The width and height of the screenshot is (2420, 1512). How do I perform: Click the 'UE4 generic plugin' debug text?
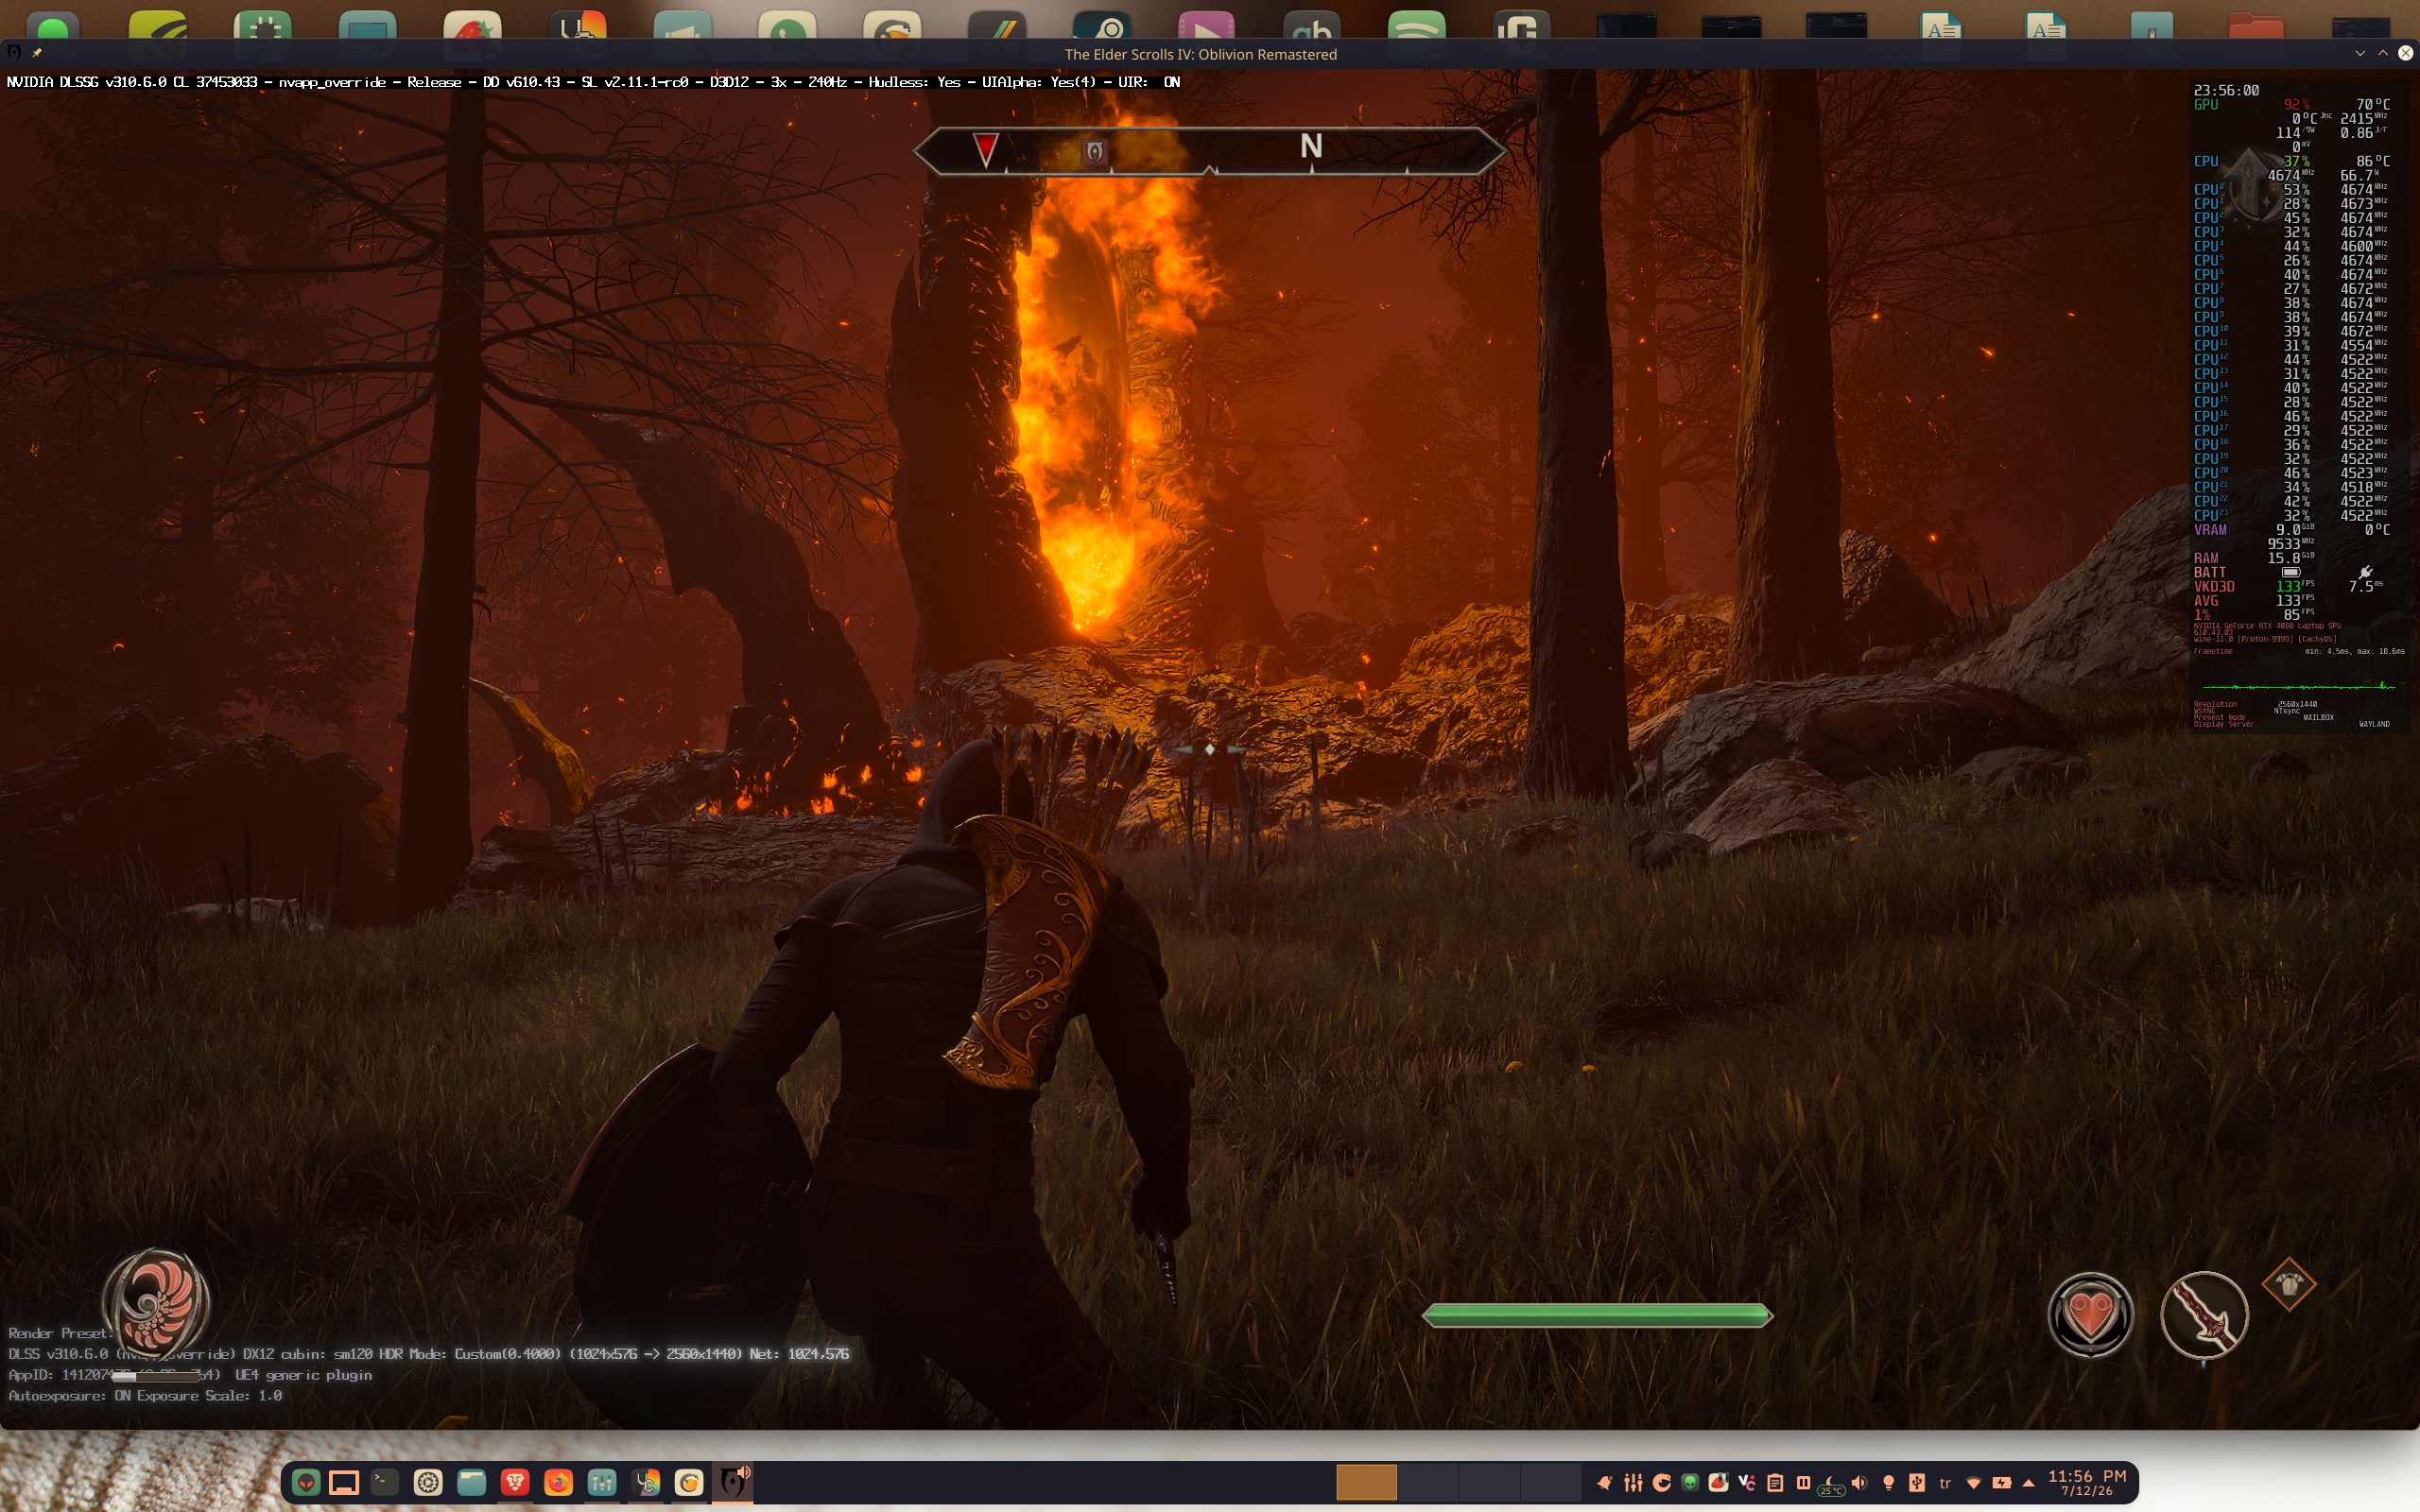click(x=303, y=1375)
